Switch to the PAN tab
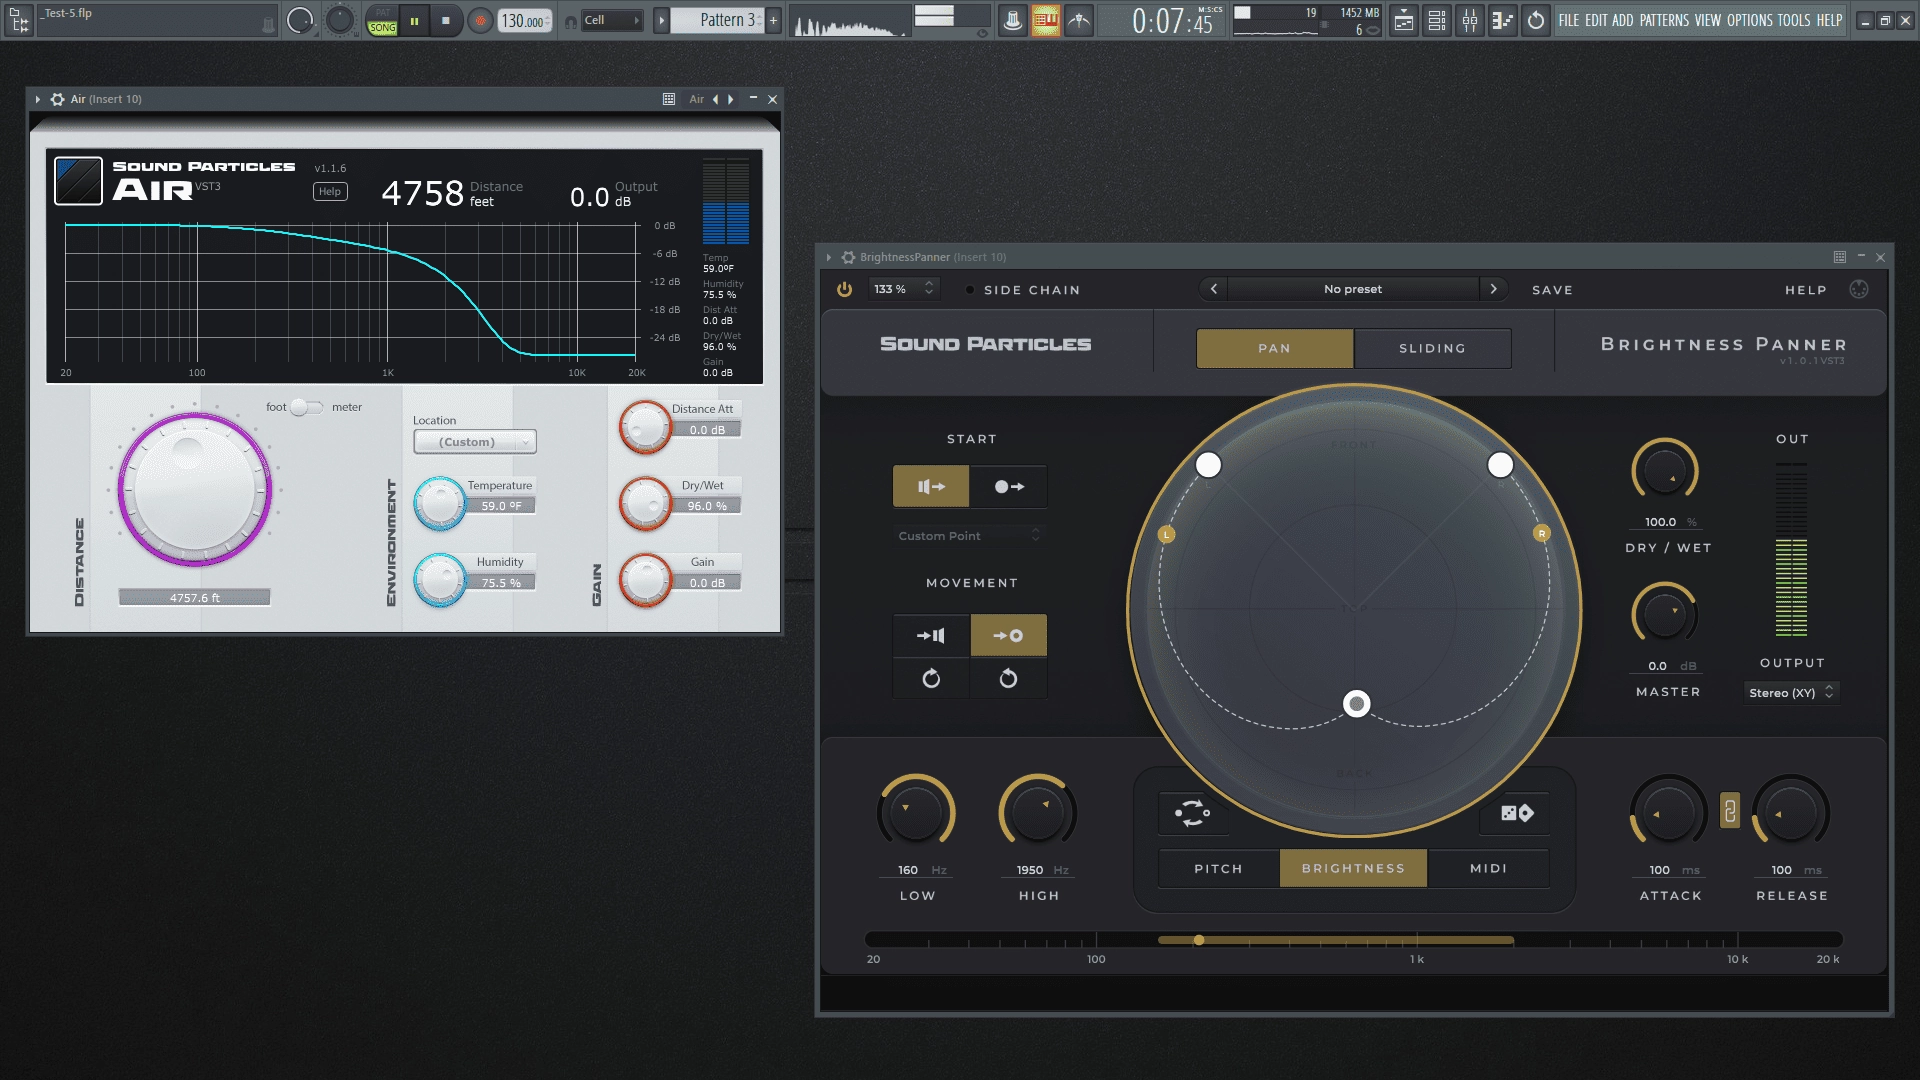 [x=1274, y=348]
